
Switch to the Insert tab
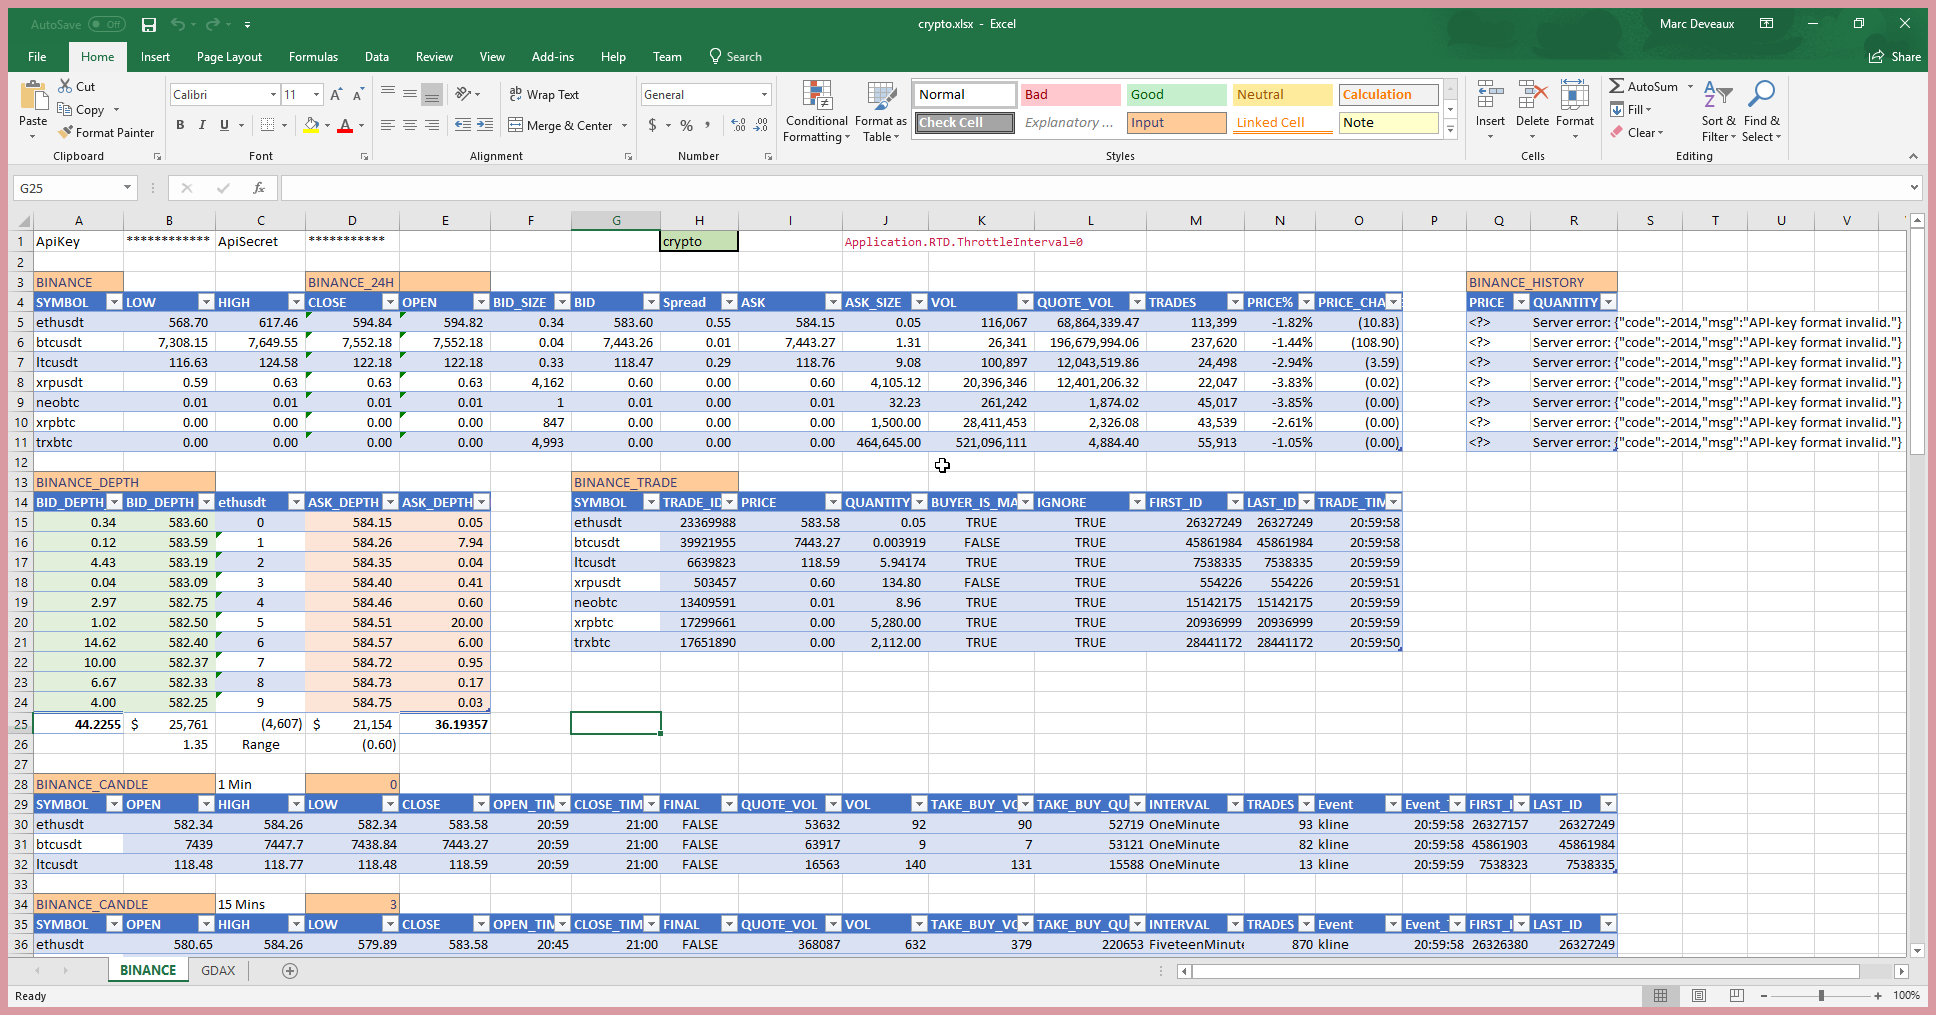click(x=155, y=57)
